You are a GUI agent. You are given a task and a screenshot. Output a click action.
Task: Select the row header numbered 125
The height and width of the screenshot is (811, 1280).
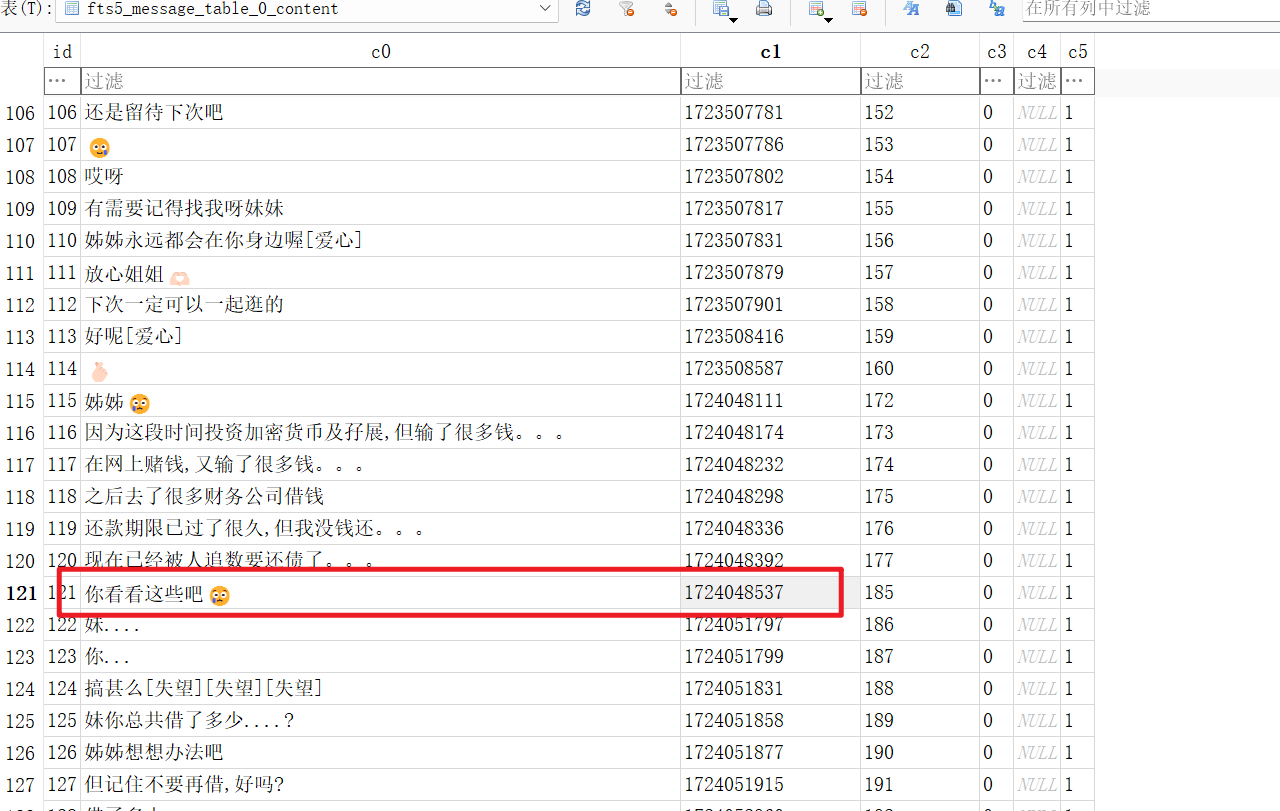tap(21, 721)
